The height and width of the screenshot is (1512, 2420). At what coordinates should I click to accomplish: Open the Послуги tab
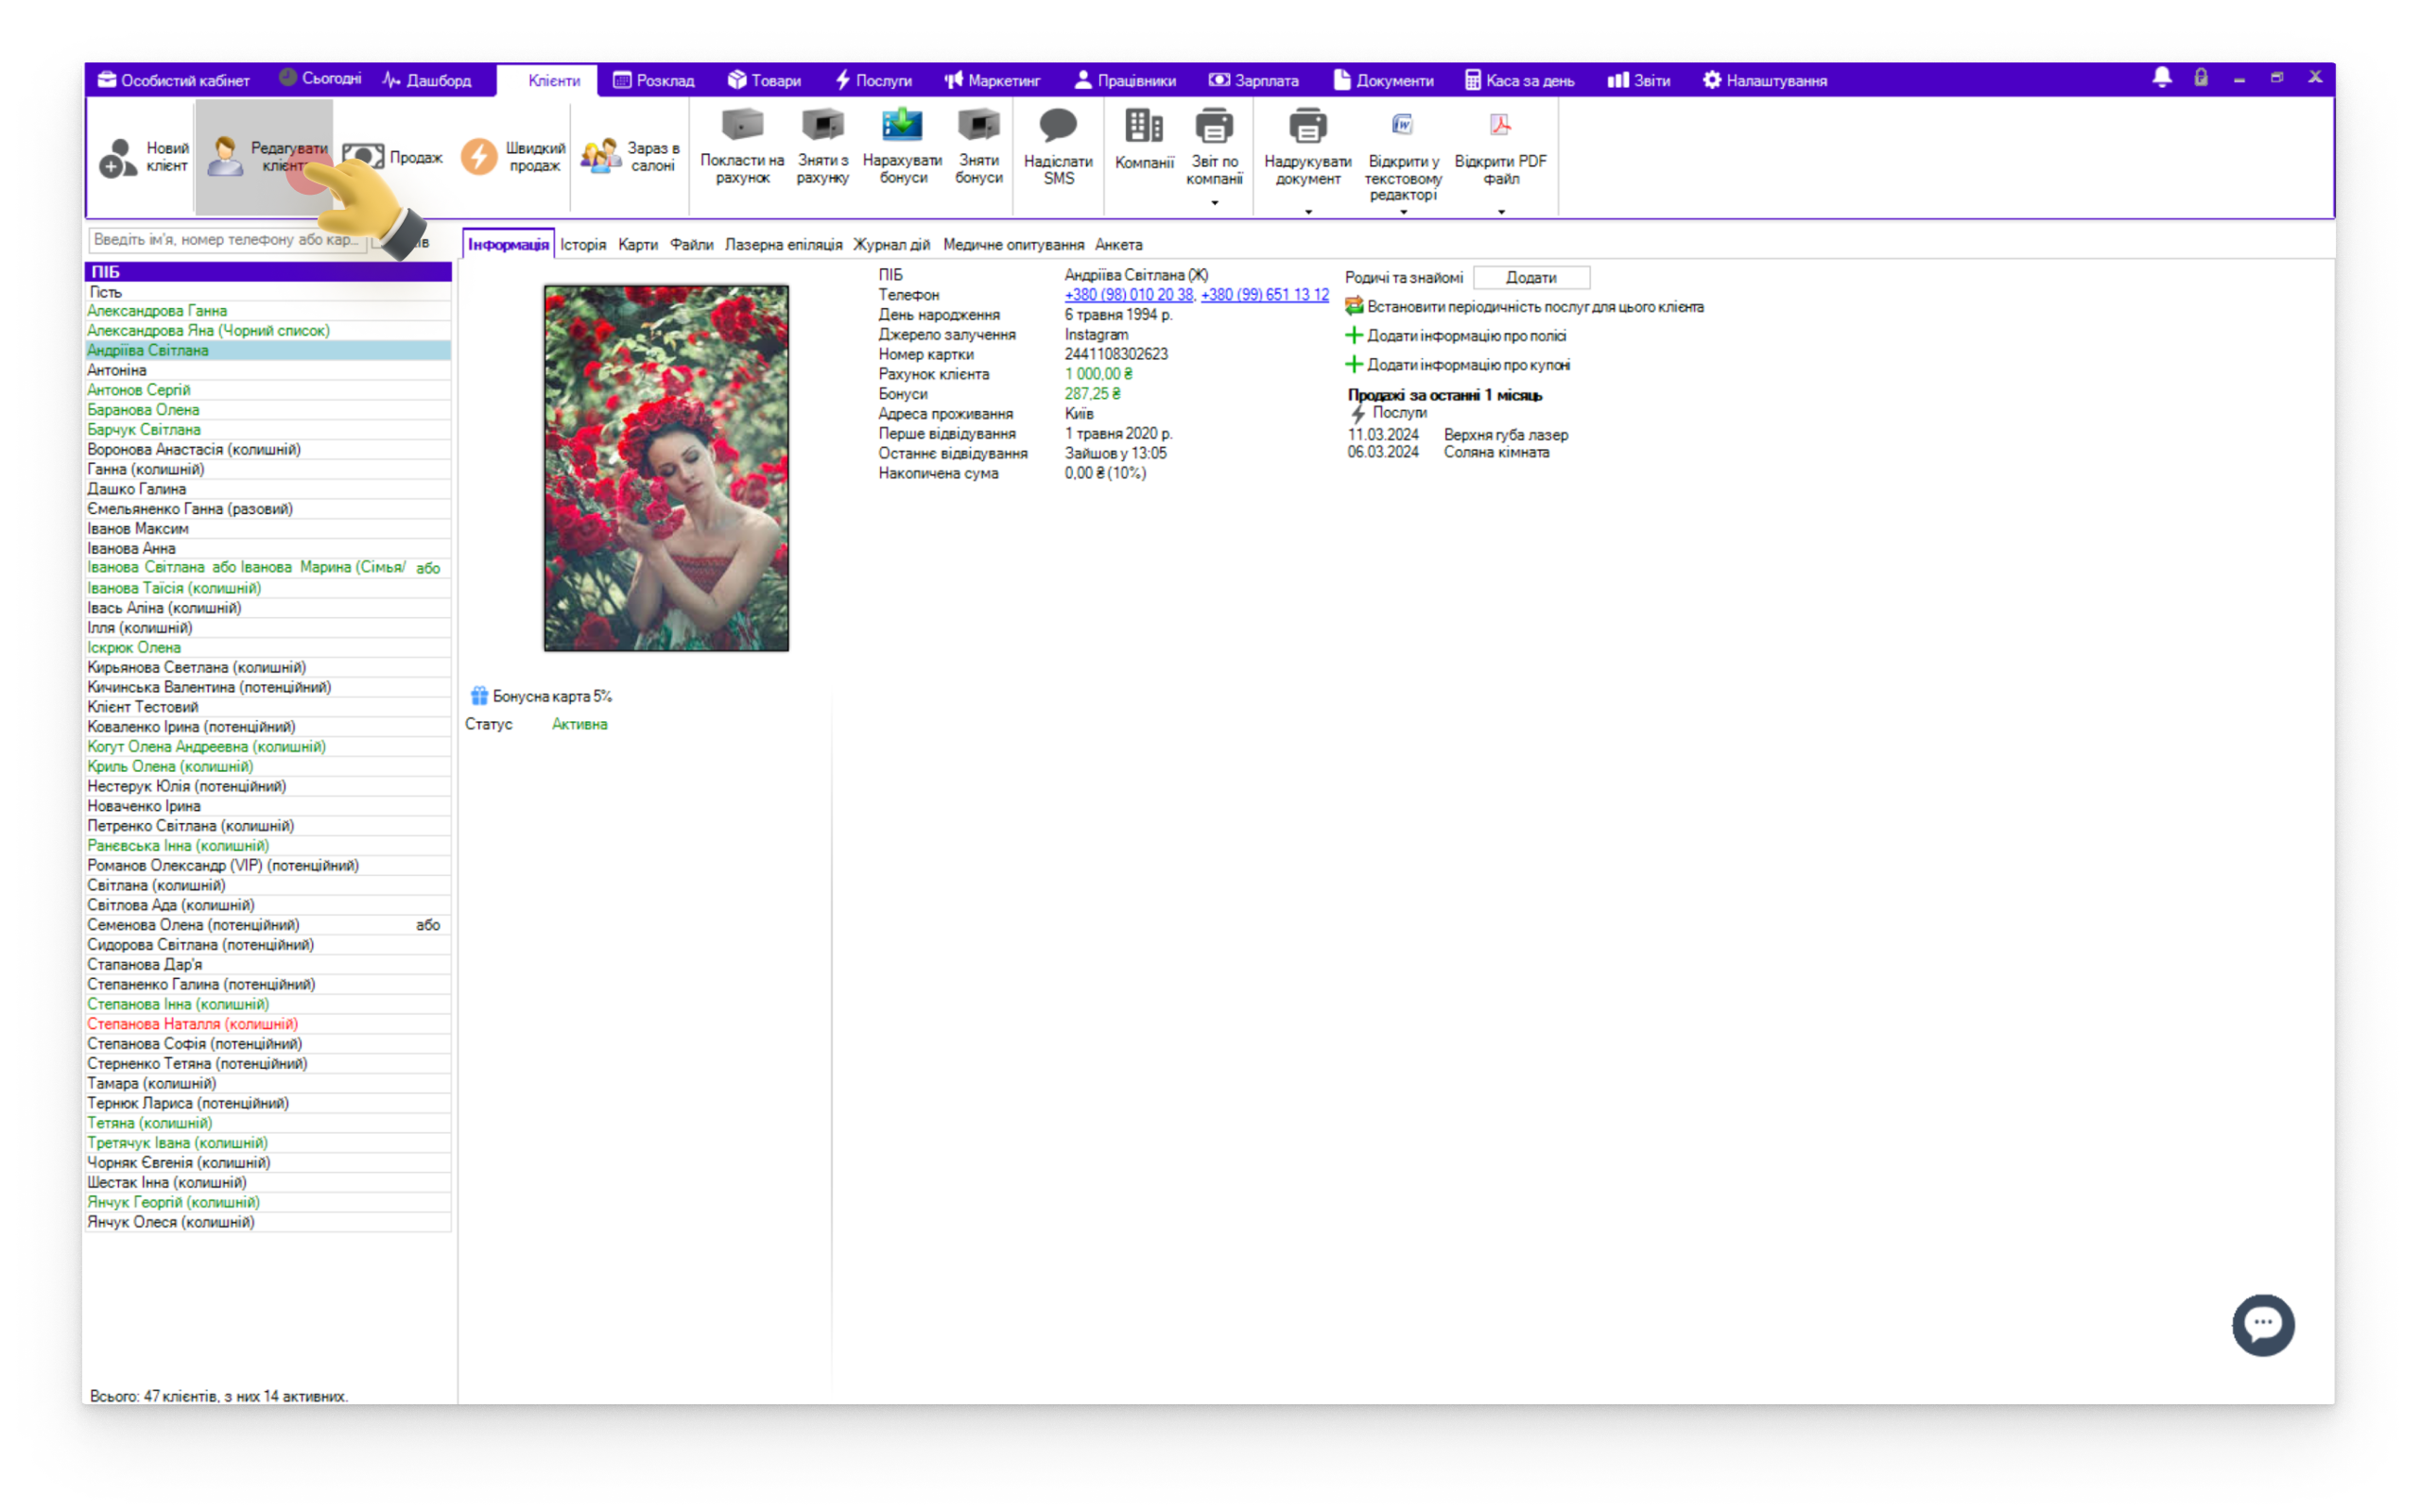coord(874,80)
